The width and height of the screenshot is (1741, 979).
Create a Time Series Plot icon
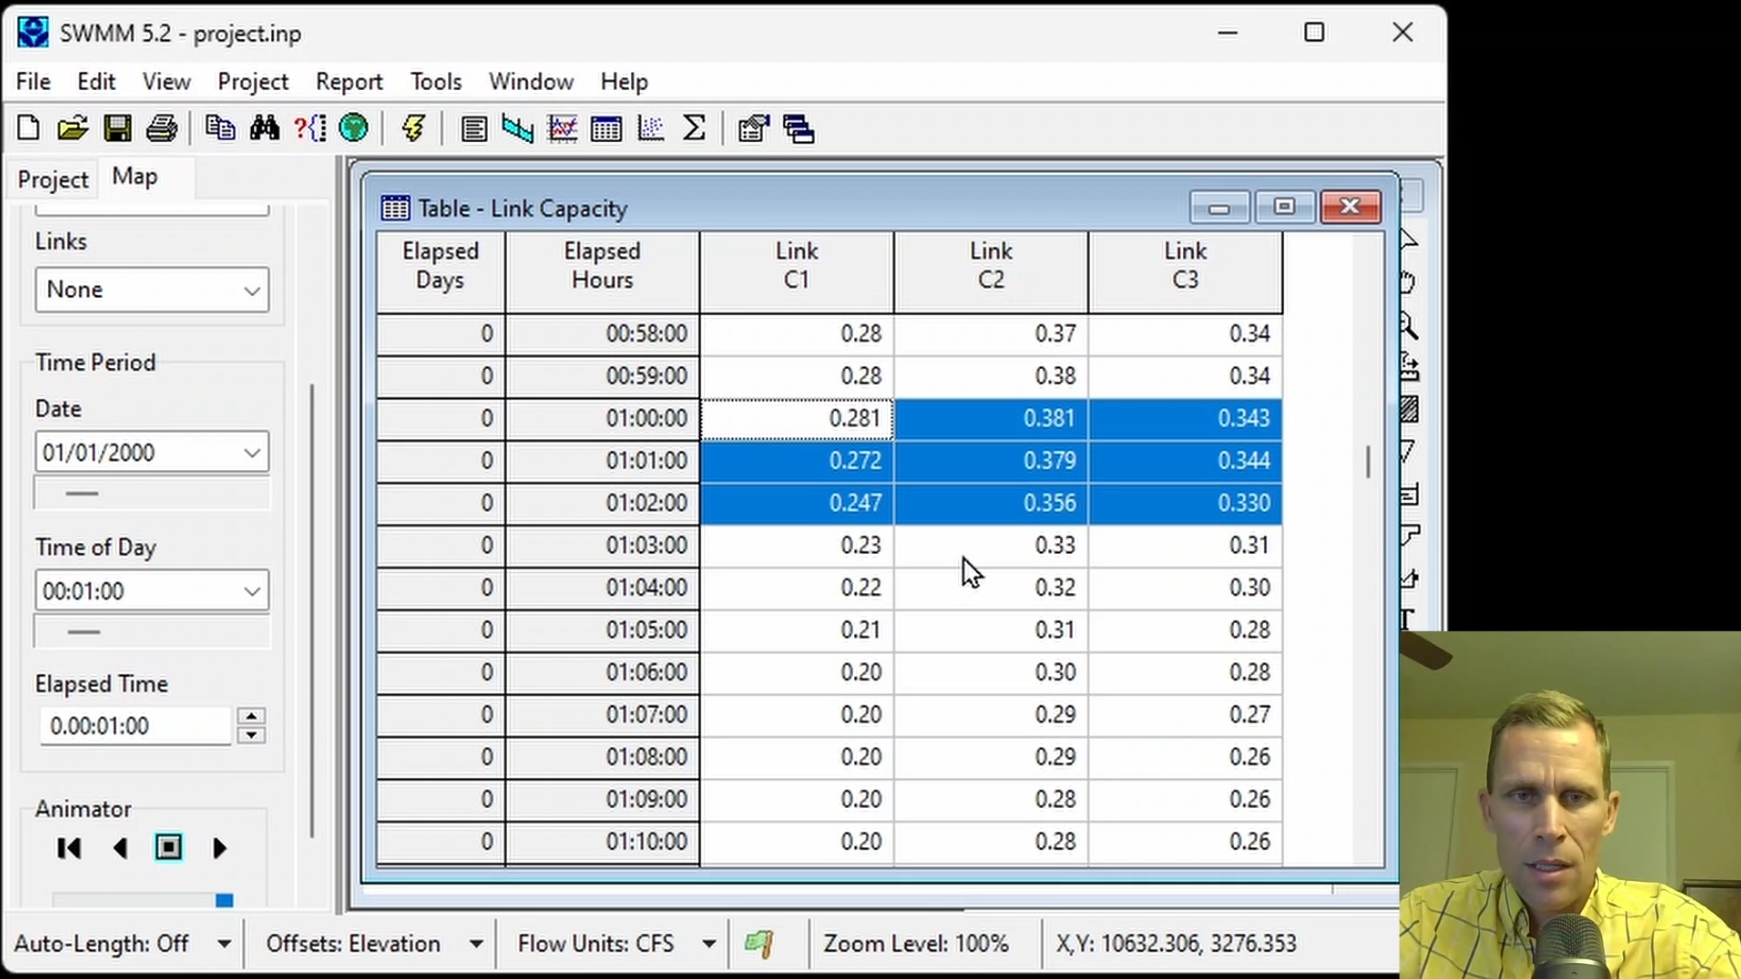point(562,128)
